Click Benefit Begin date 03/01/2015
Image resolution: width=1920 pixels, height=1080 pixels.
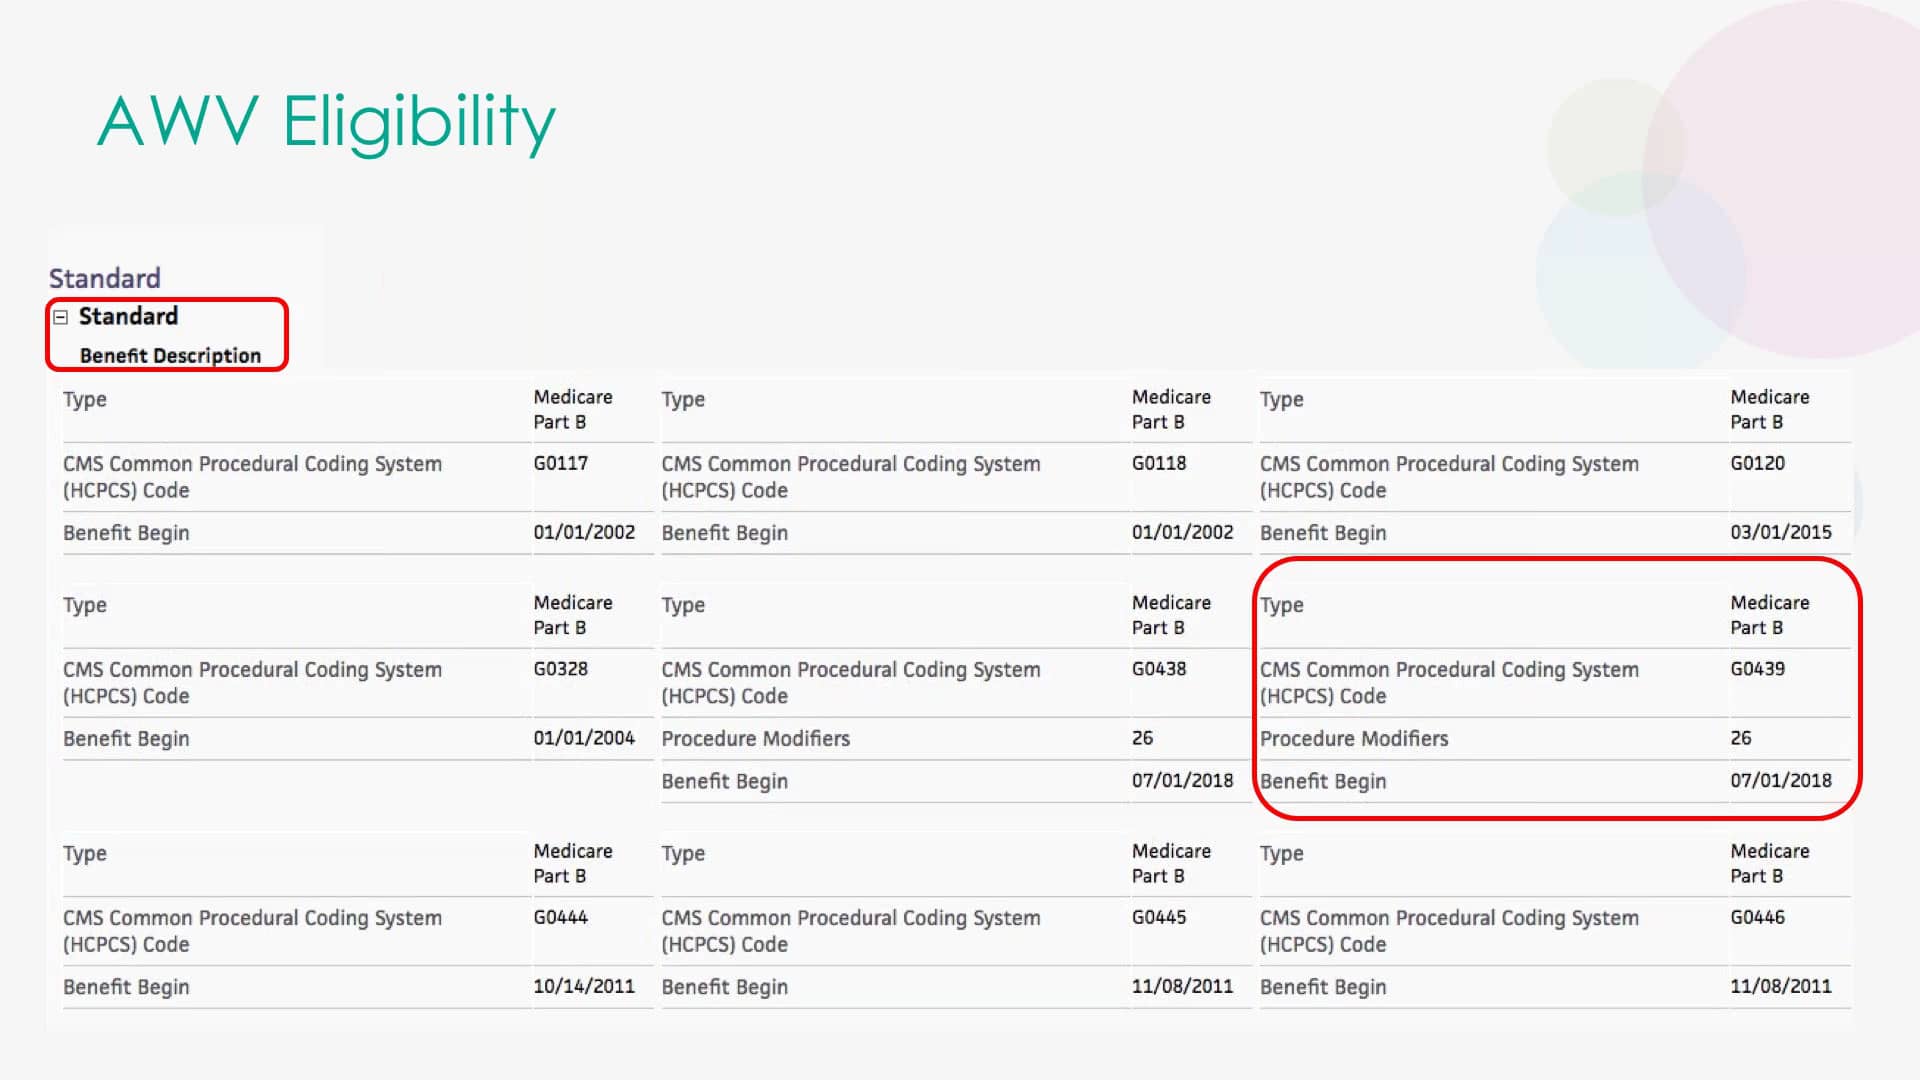pos(1780,532)
